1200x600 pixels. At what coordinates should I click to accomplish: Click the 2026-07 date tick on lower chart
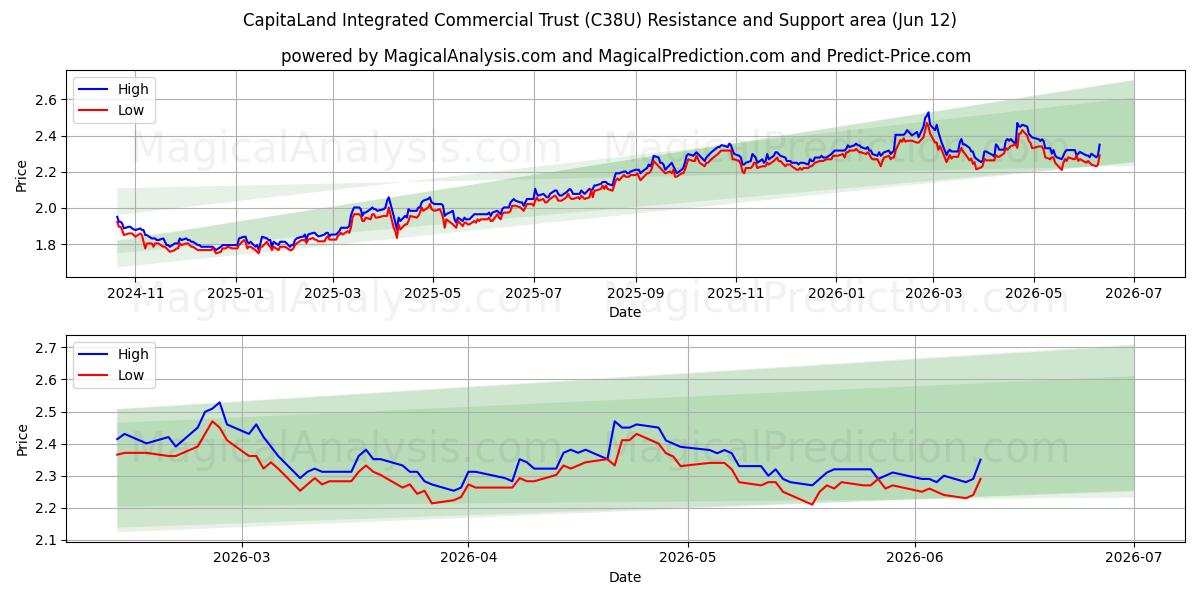pos(1134,558)
